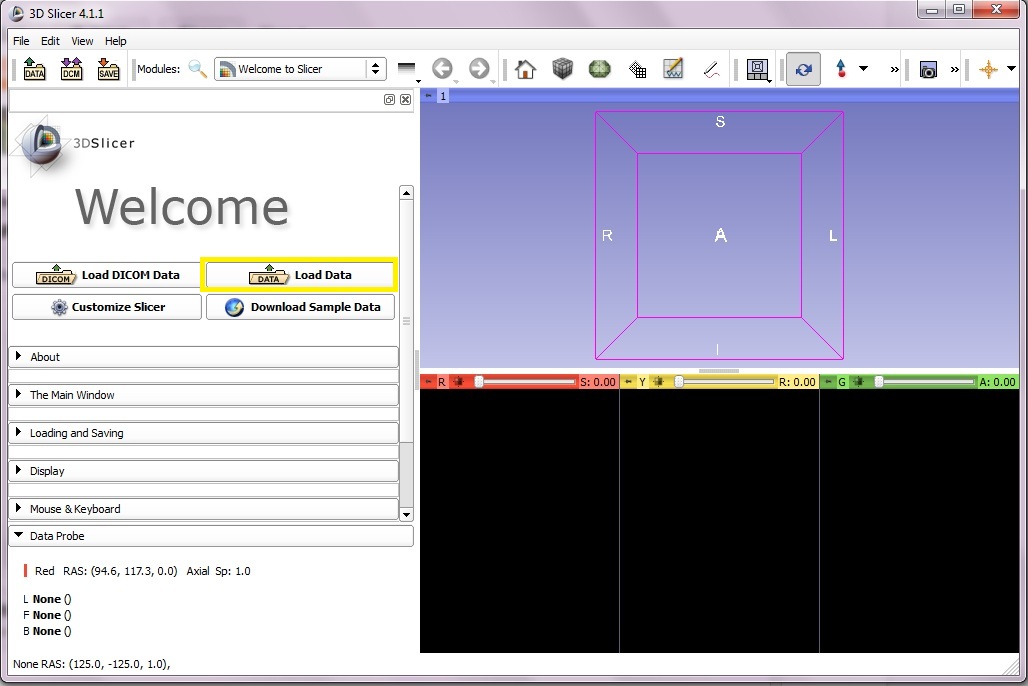Screen dimensions: 1028x686
Task: Toggle the persistent place mode button
Action: [803, 69]
